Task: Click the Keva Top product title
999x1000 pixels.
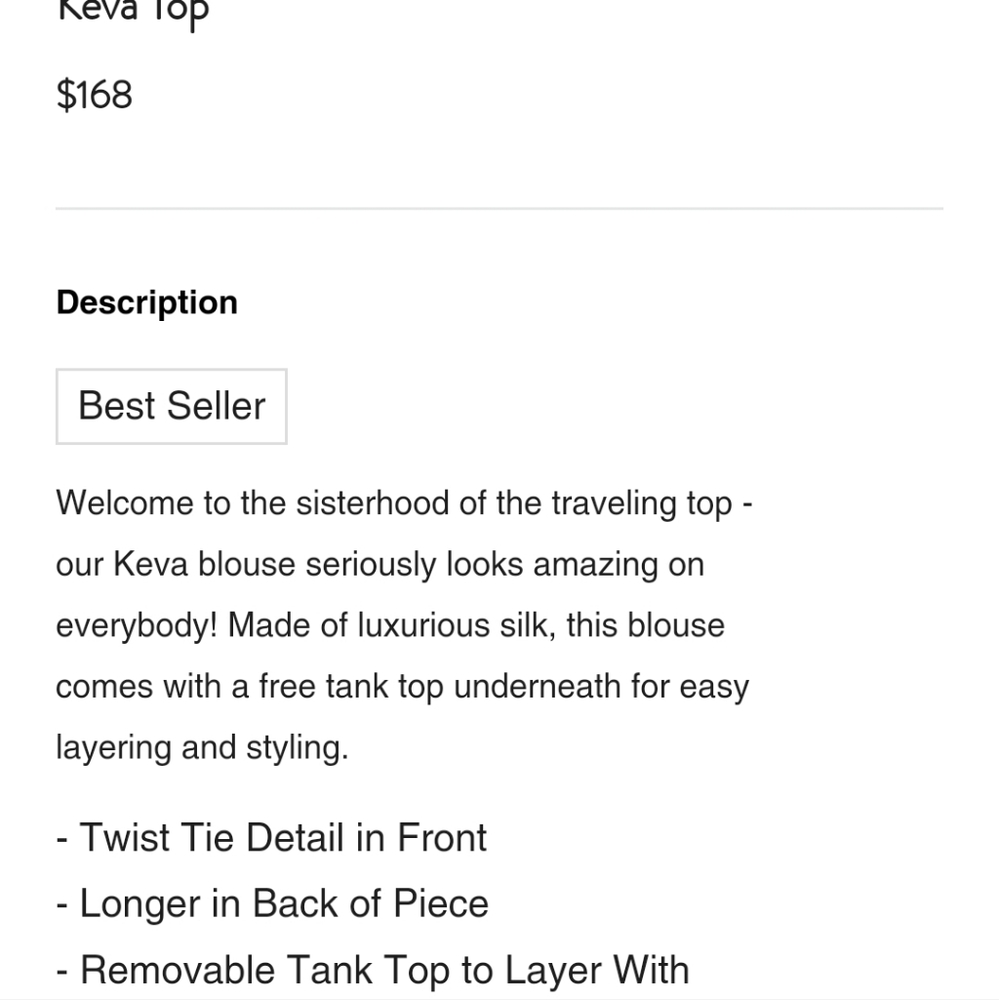Action: click(133, 12)
